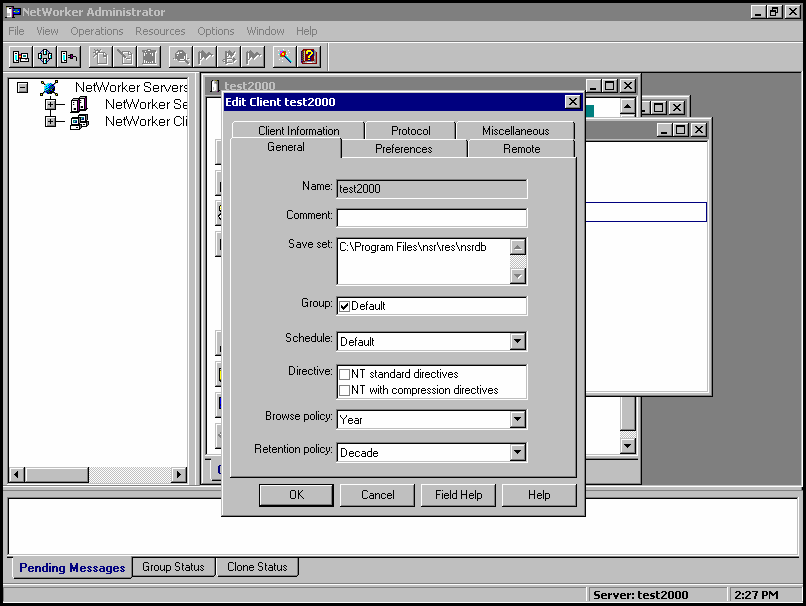This screenshot has height=606, width=806.
Task: Open the Options menu
Action: (x=216, y=31)
